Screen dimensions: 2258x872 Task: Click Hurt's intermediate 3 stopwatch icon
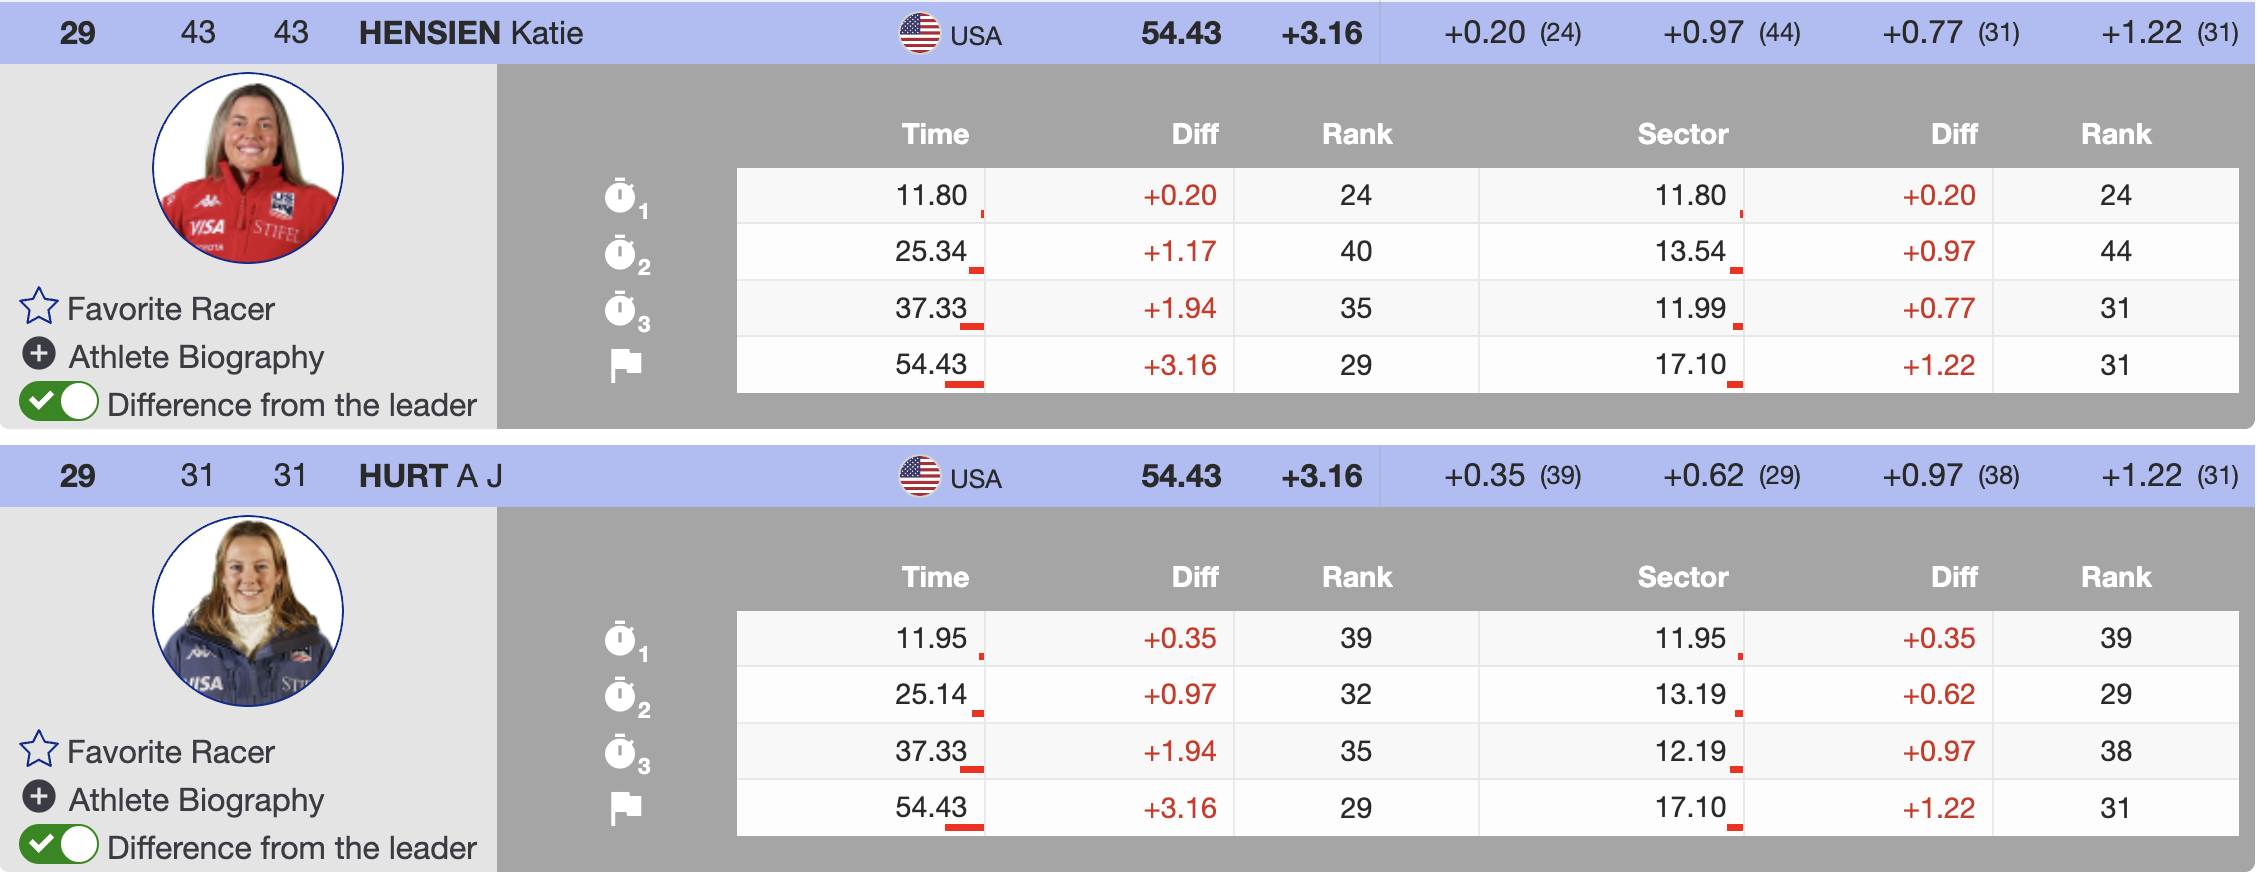[x=622, y=752]
